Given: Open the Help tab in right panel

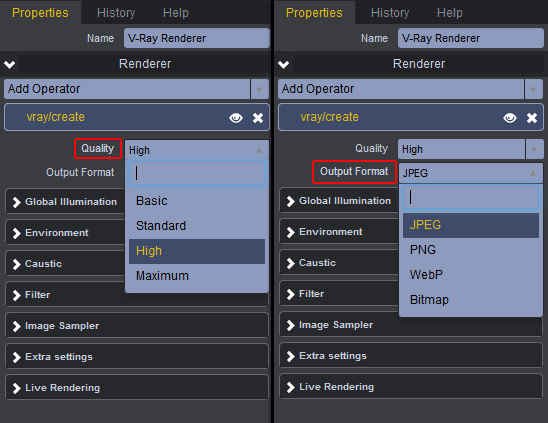Looking at the screenshot, I should (449, 13).
